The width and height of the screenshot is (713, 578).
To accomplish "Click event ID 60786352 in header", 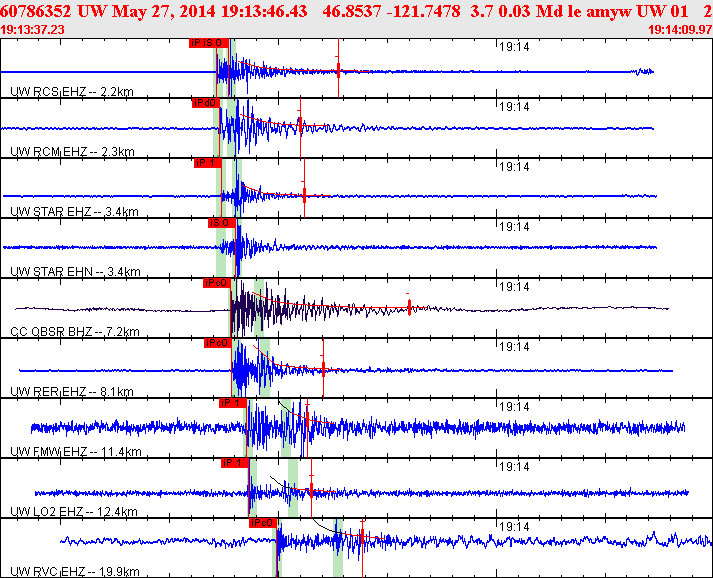I will (x=36, y=11).
